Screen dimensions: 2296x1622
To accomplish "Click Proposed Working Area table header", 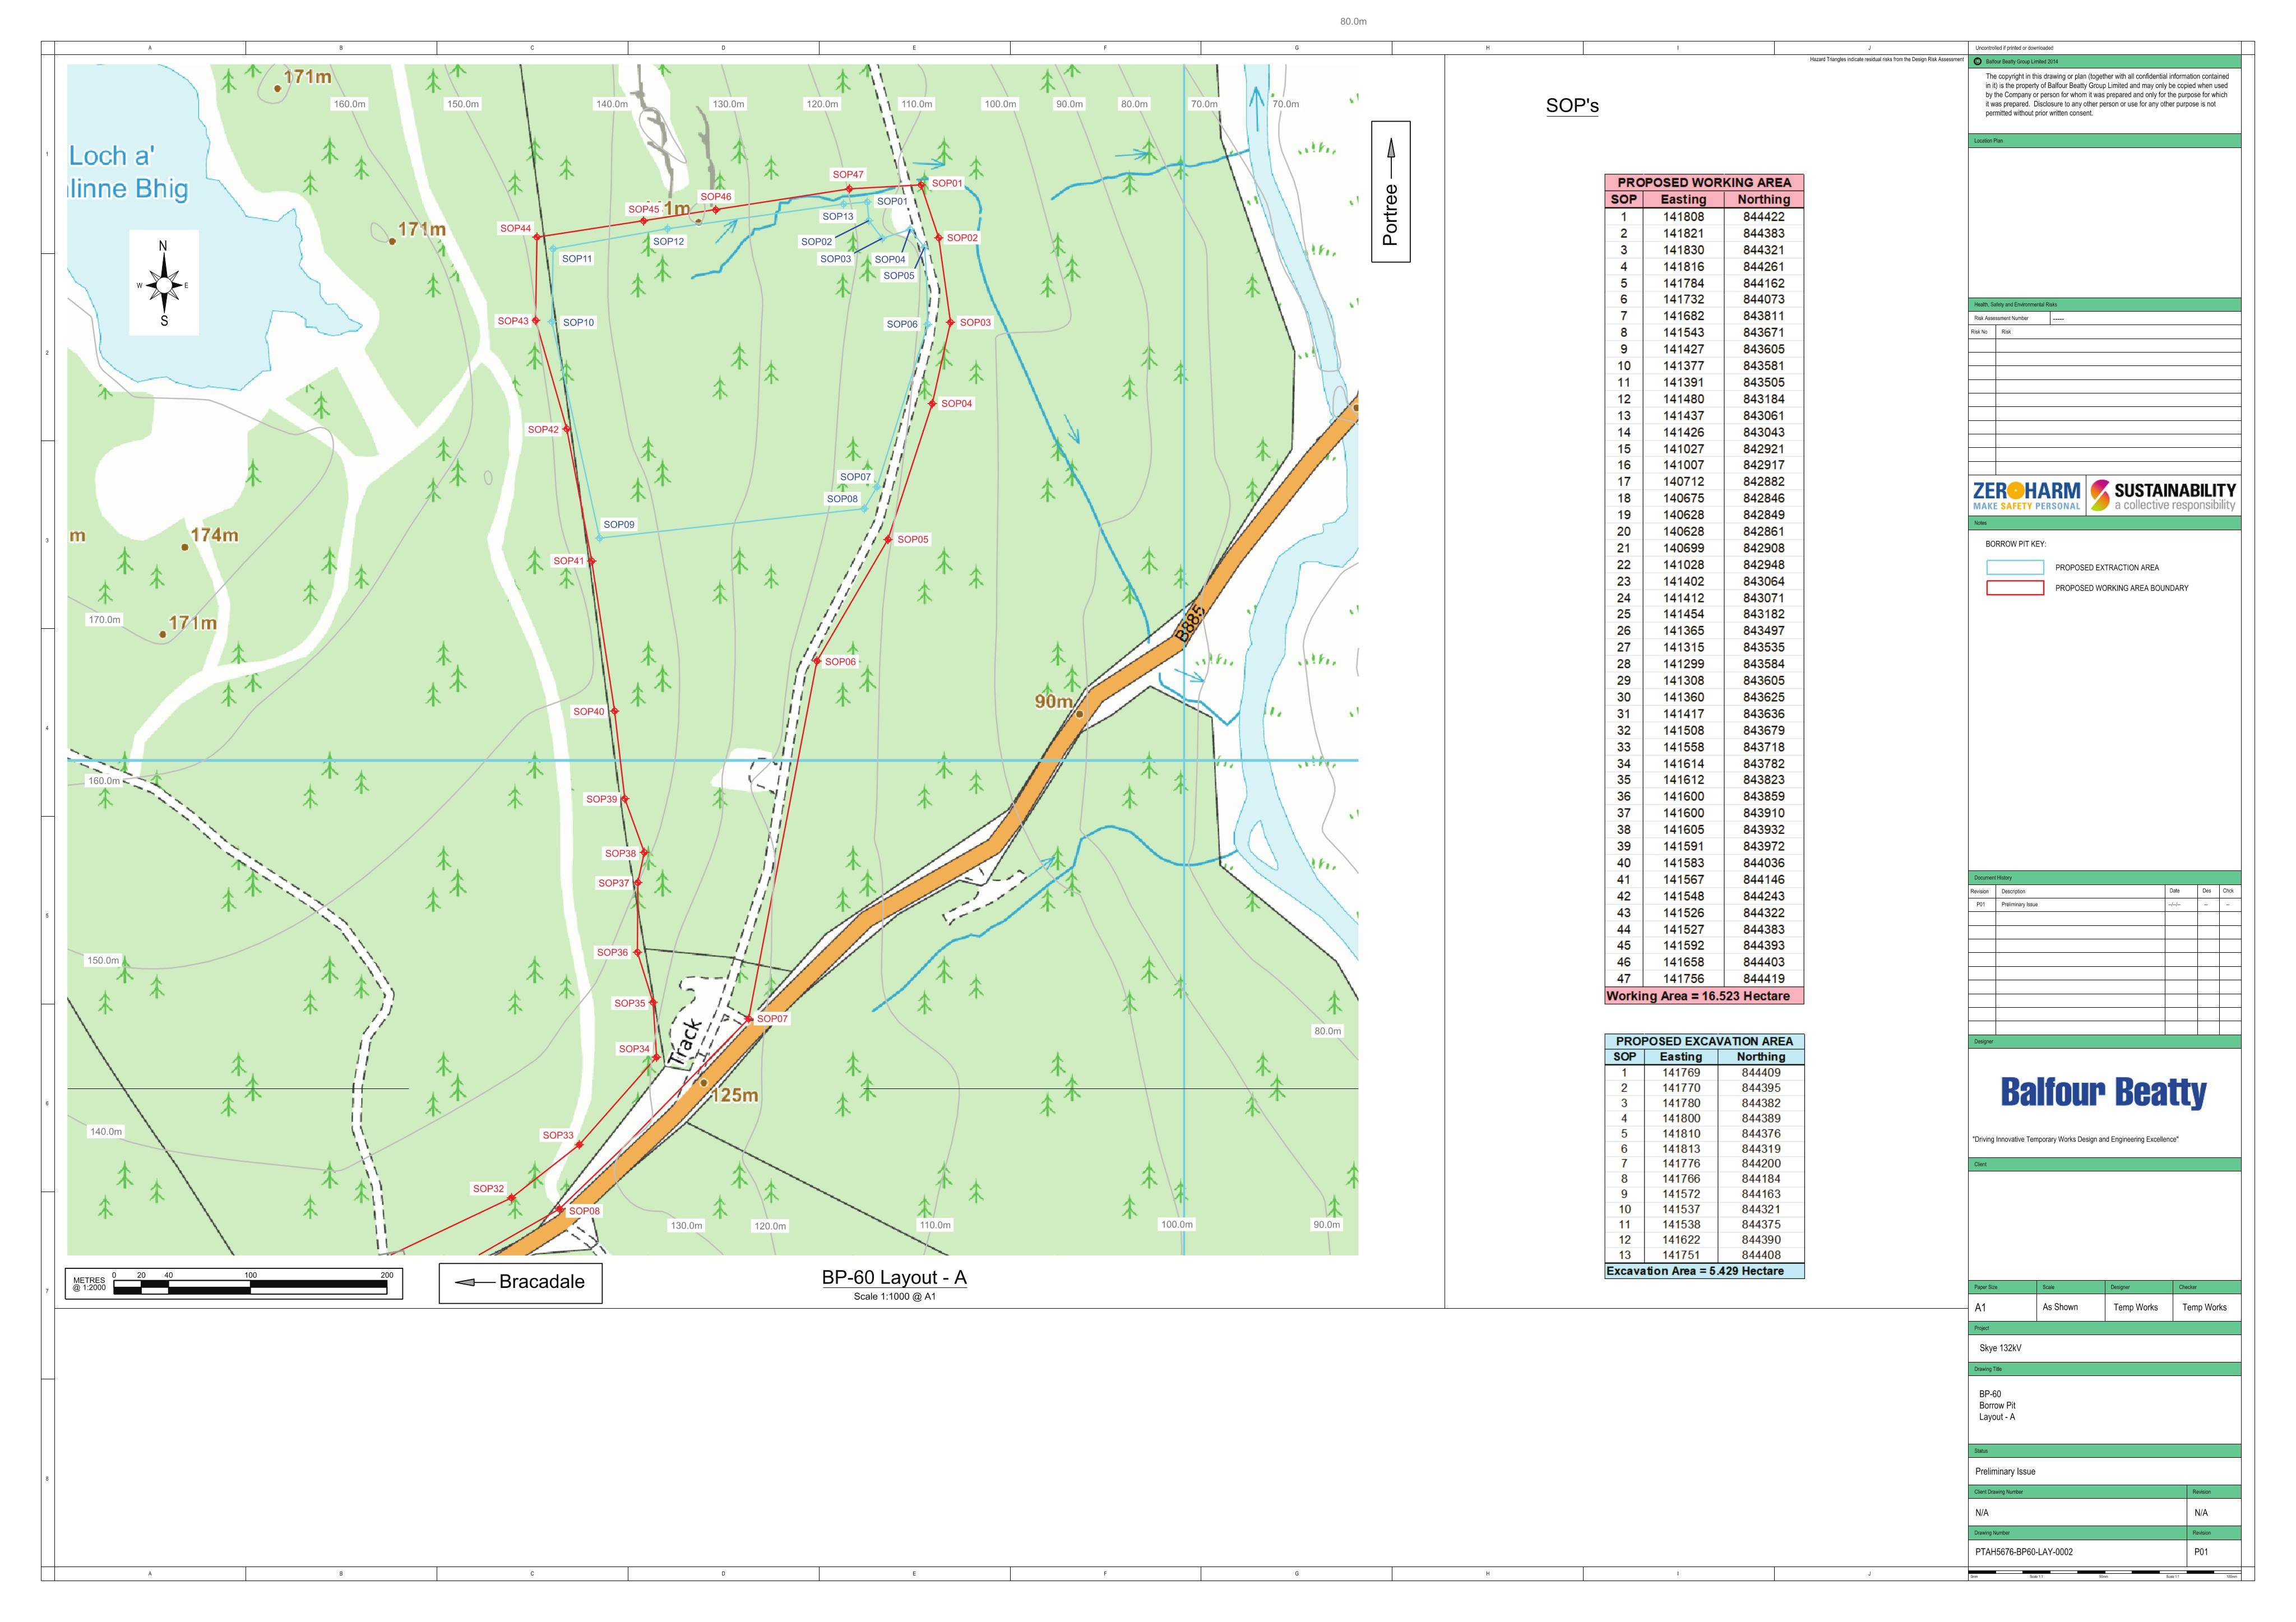I will pyautogui.click(x=1704, y=182).
